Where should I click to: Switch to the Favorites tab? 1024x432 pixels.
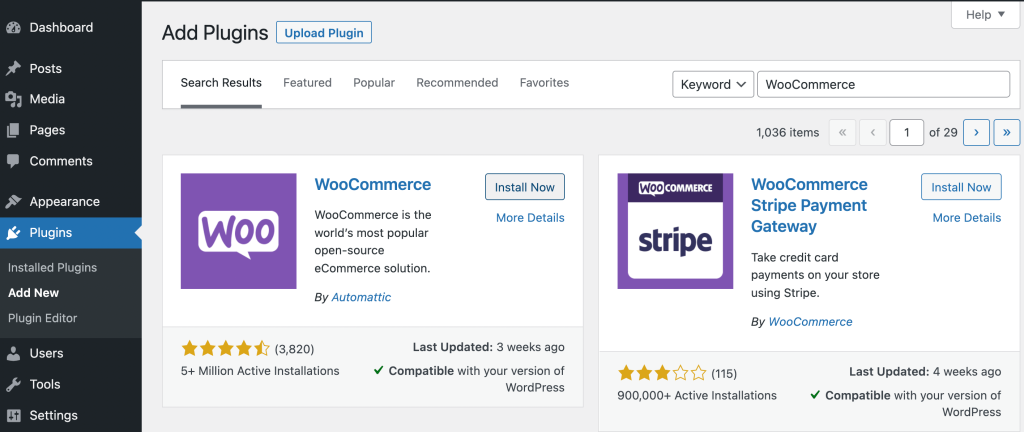pyautogui.click(x=544, y=83)
